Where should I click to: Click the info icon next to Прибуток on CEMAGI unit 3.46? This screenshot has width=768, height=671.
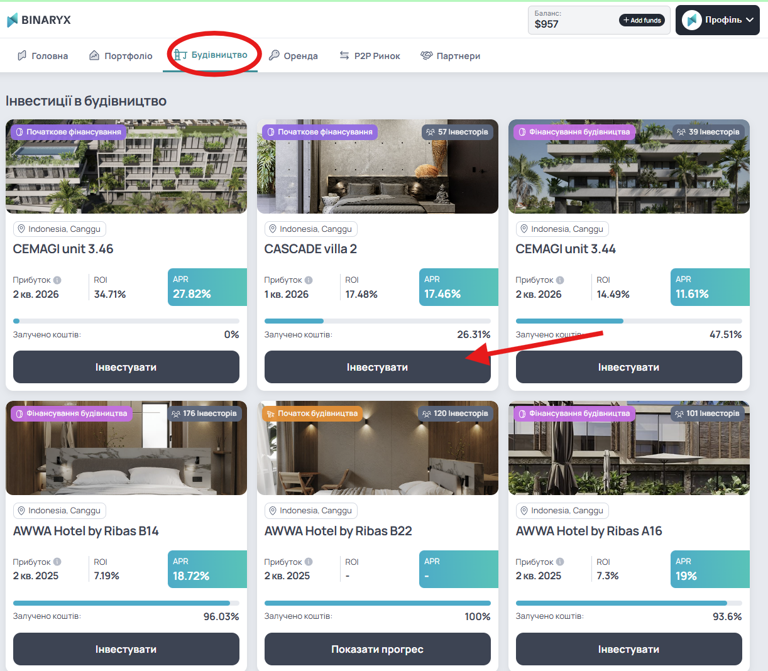(x=57, y=280)
